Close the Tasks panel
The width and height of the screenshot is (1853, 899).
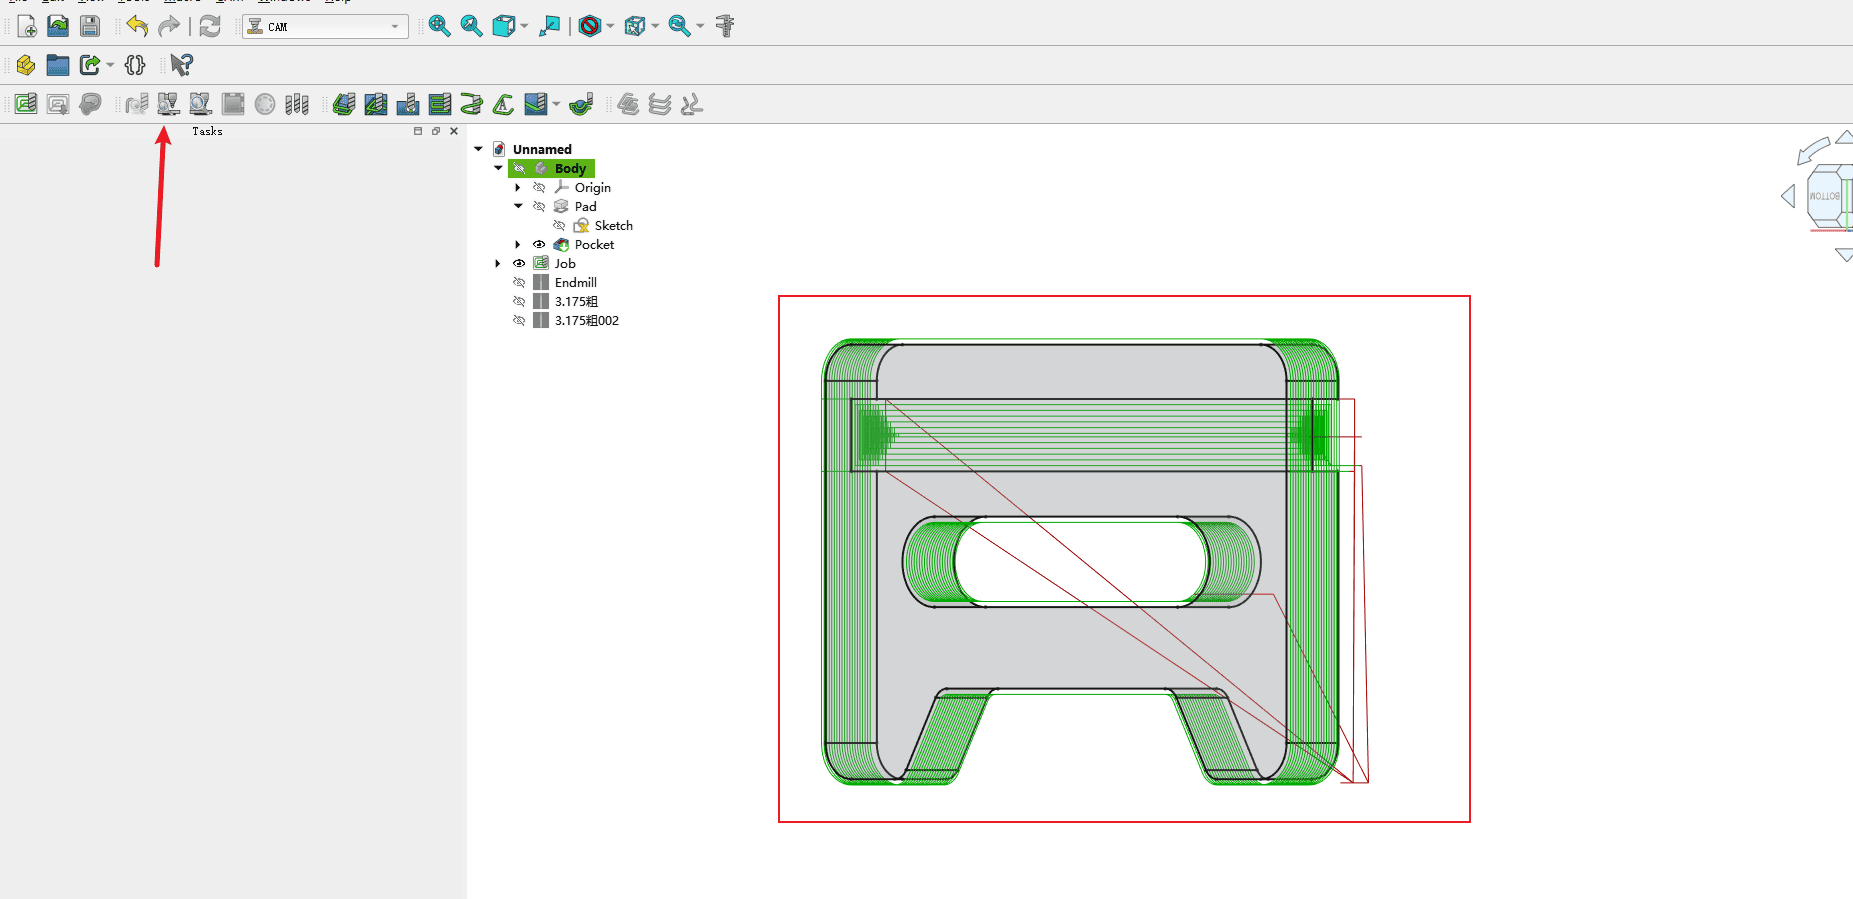[x=454, y=131]
